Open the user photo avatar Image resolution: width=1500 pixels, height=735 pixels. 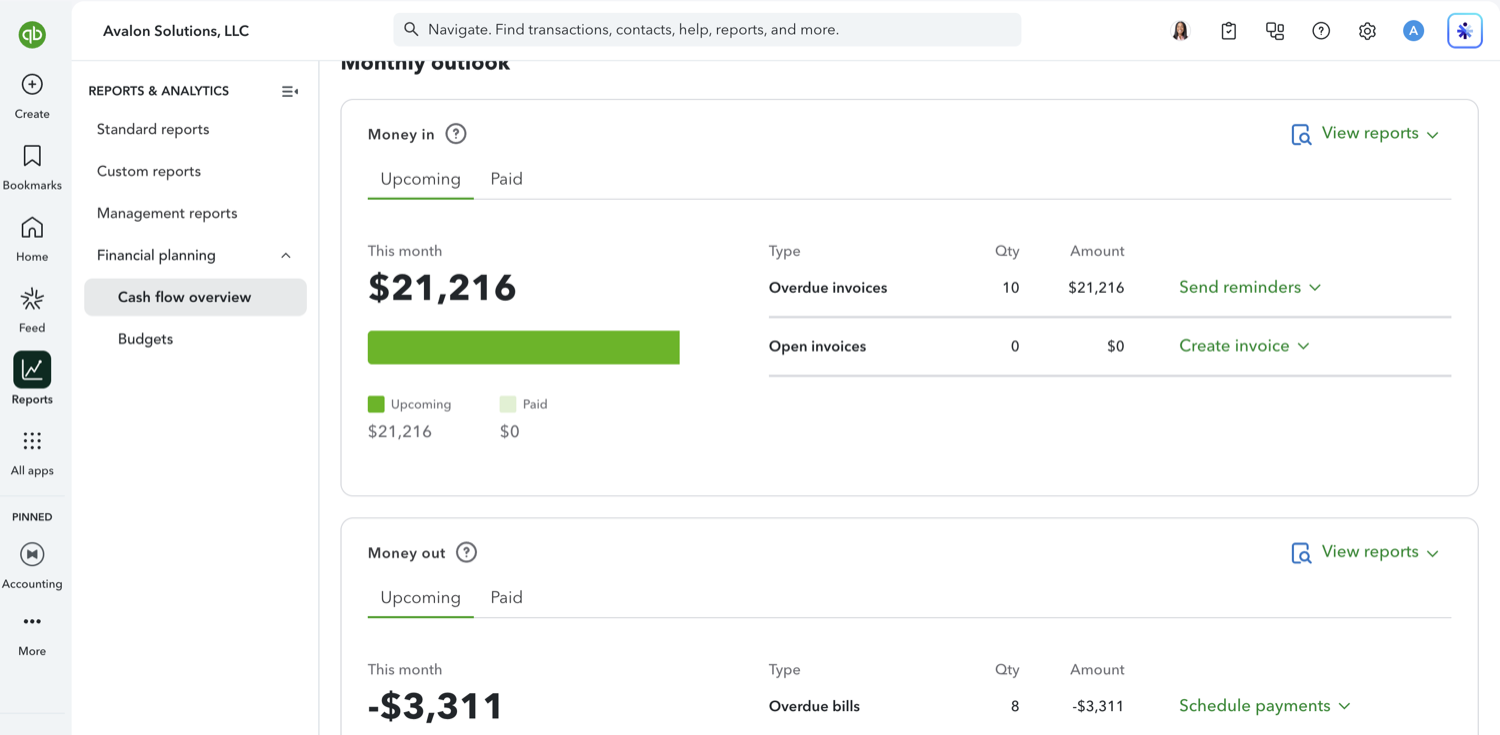click(x=1181, y=31)
